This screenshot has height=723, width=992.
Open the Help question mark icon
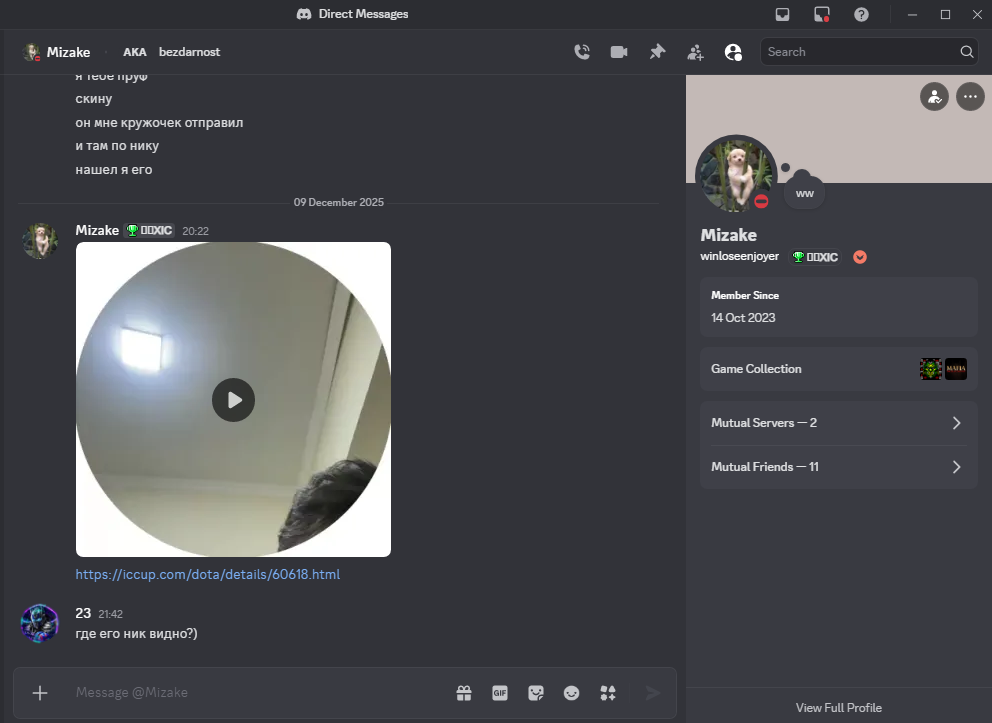(861, 15)
